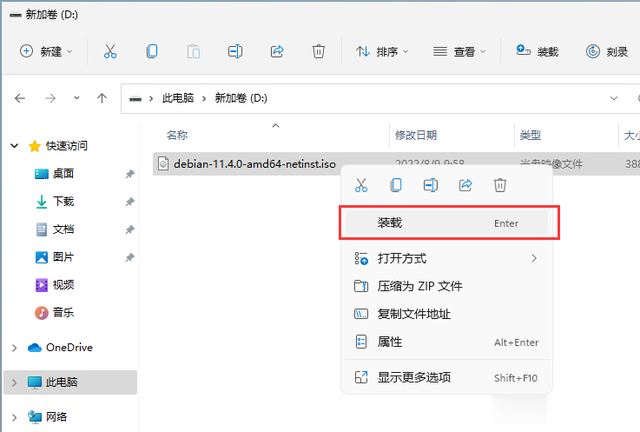The width and height of the screenshot is (640, 432).
Task: Open the 查看 (View) dropdown menu
Action: (459, 51)
